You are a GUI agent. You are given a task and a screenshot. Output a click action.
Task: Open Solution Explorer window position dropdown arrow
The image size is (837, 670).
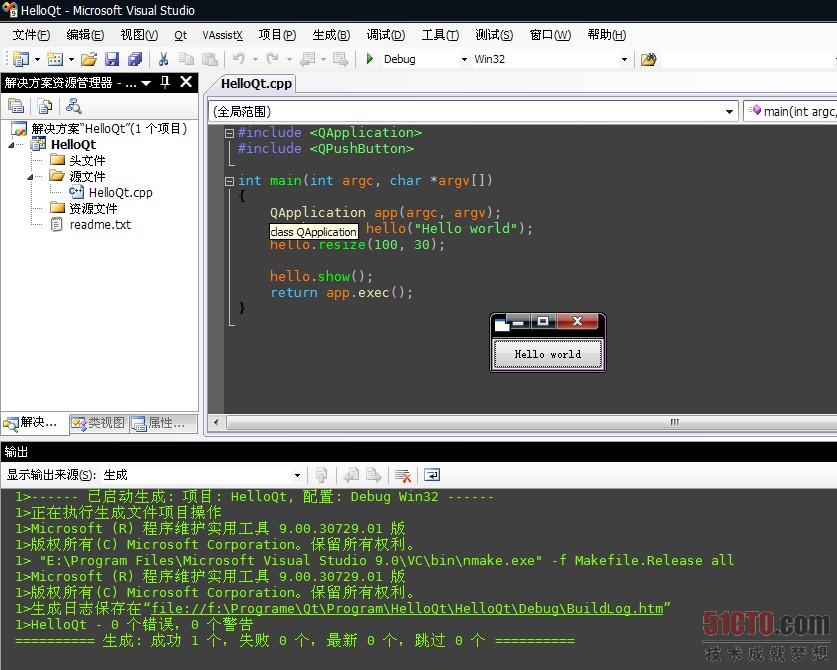coord(146,83)
